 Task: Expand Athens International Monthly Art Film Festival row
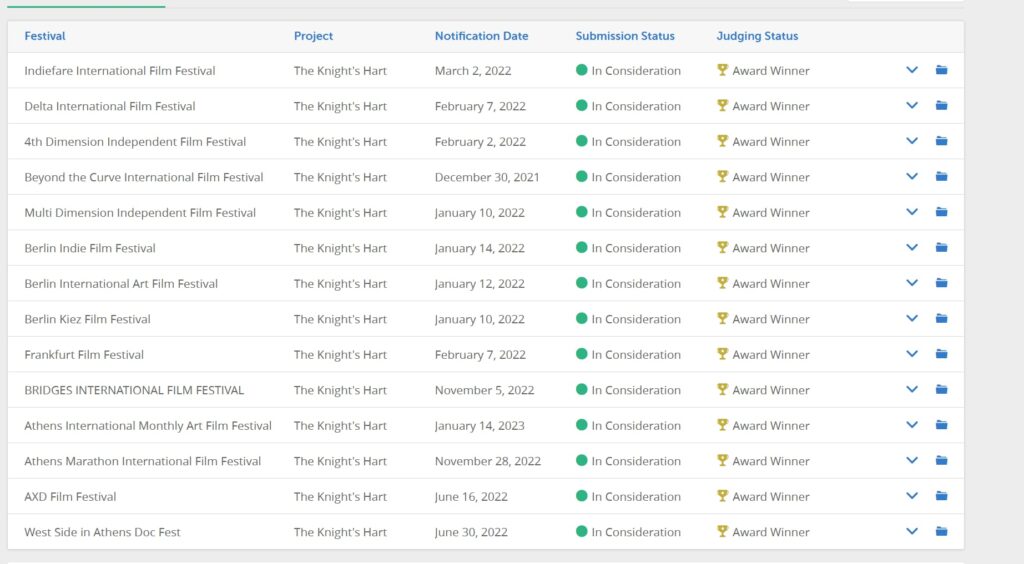[912, 424]
